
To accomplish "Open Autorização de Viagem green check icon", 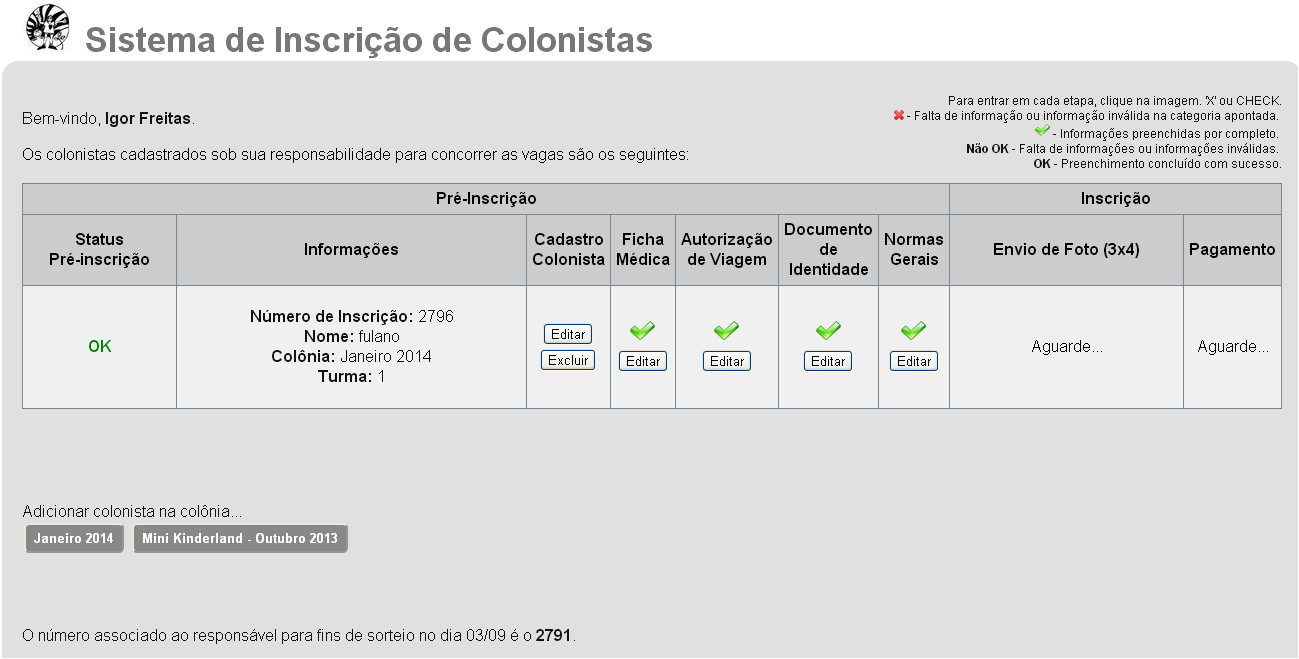I will click(x=726, y=330).
